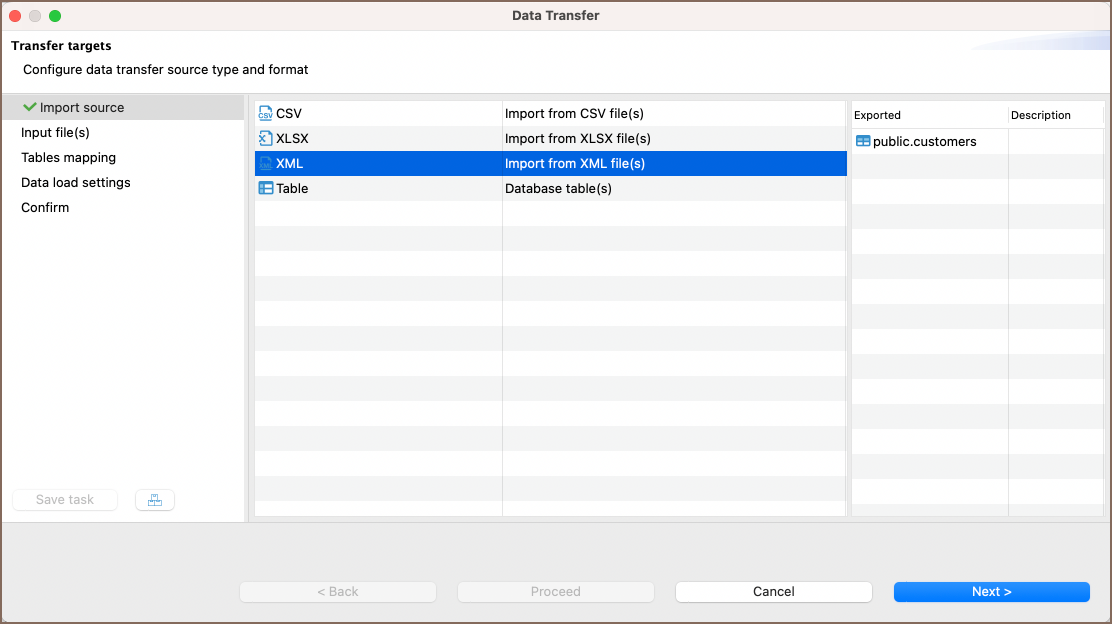1112x624 pixels.
Task: Select 'Import from XLSX file(s)' row
Action: point(577,139)
